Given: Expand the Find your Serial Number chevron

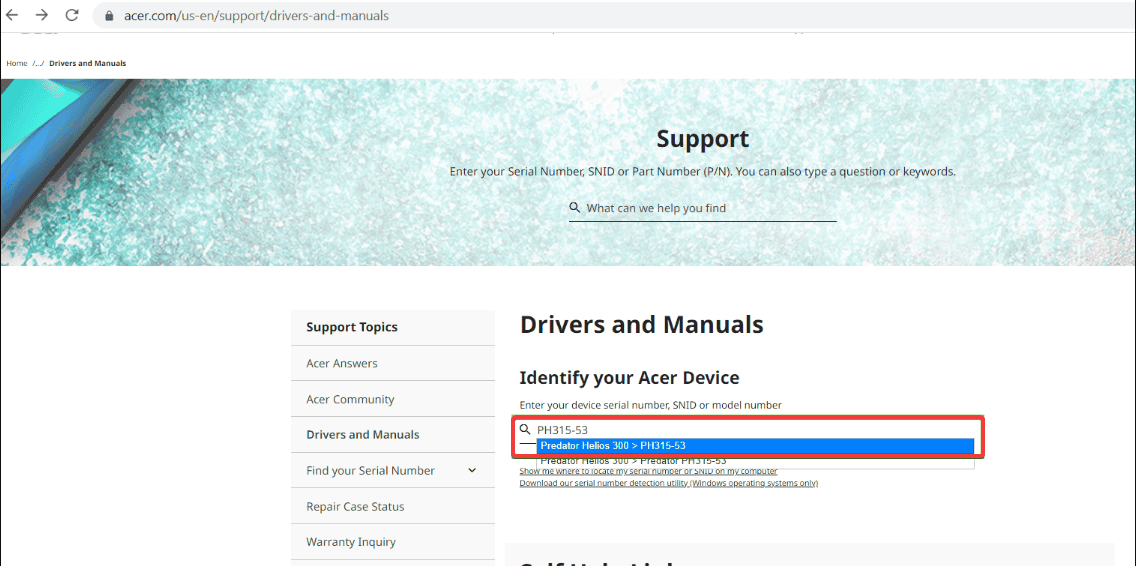Looking at the screenshot, I should coord(472,470).
